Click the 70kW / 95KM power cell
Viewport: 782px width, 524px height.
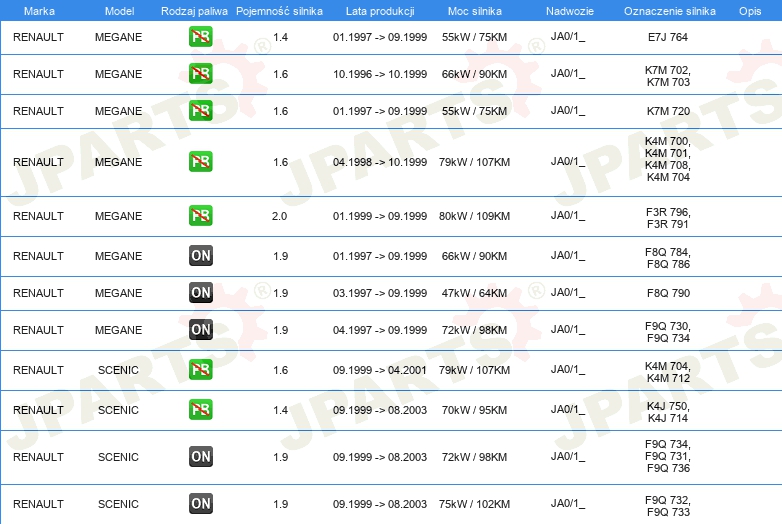pos(474,410)
